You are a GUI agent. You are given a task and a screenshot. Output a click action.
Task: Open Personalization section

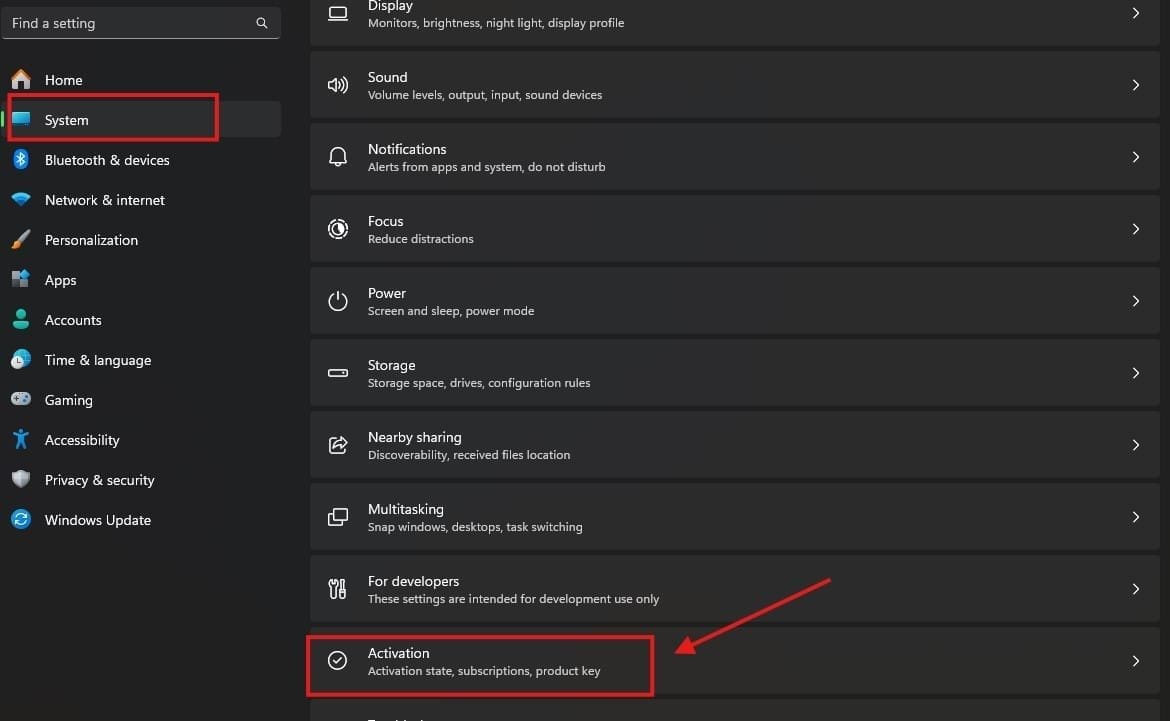141,240
